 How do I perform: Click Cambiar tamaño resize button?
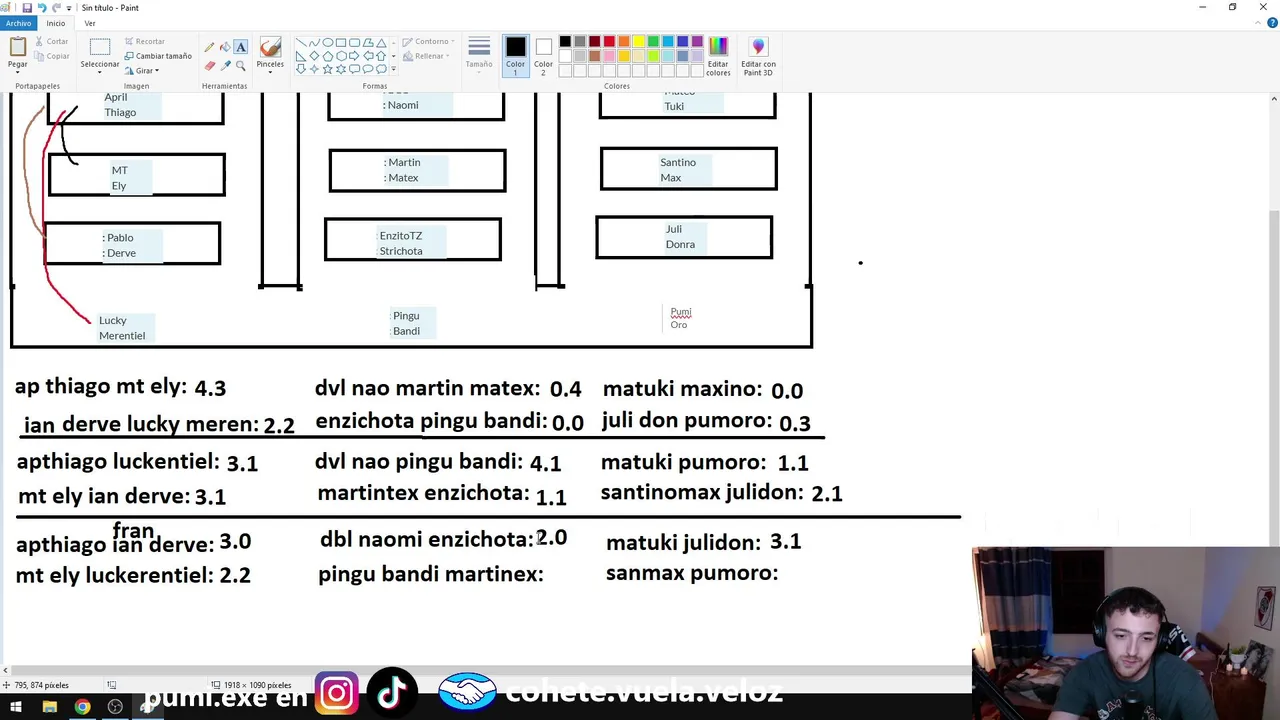[158, 56]
